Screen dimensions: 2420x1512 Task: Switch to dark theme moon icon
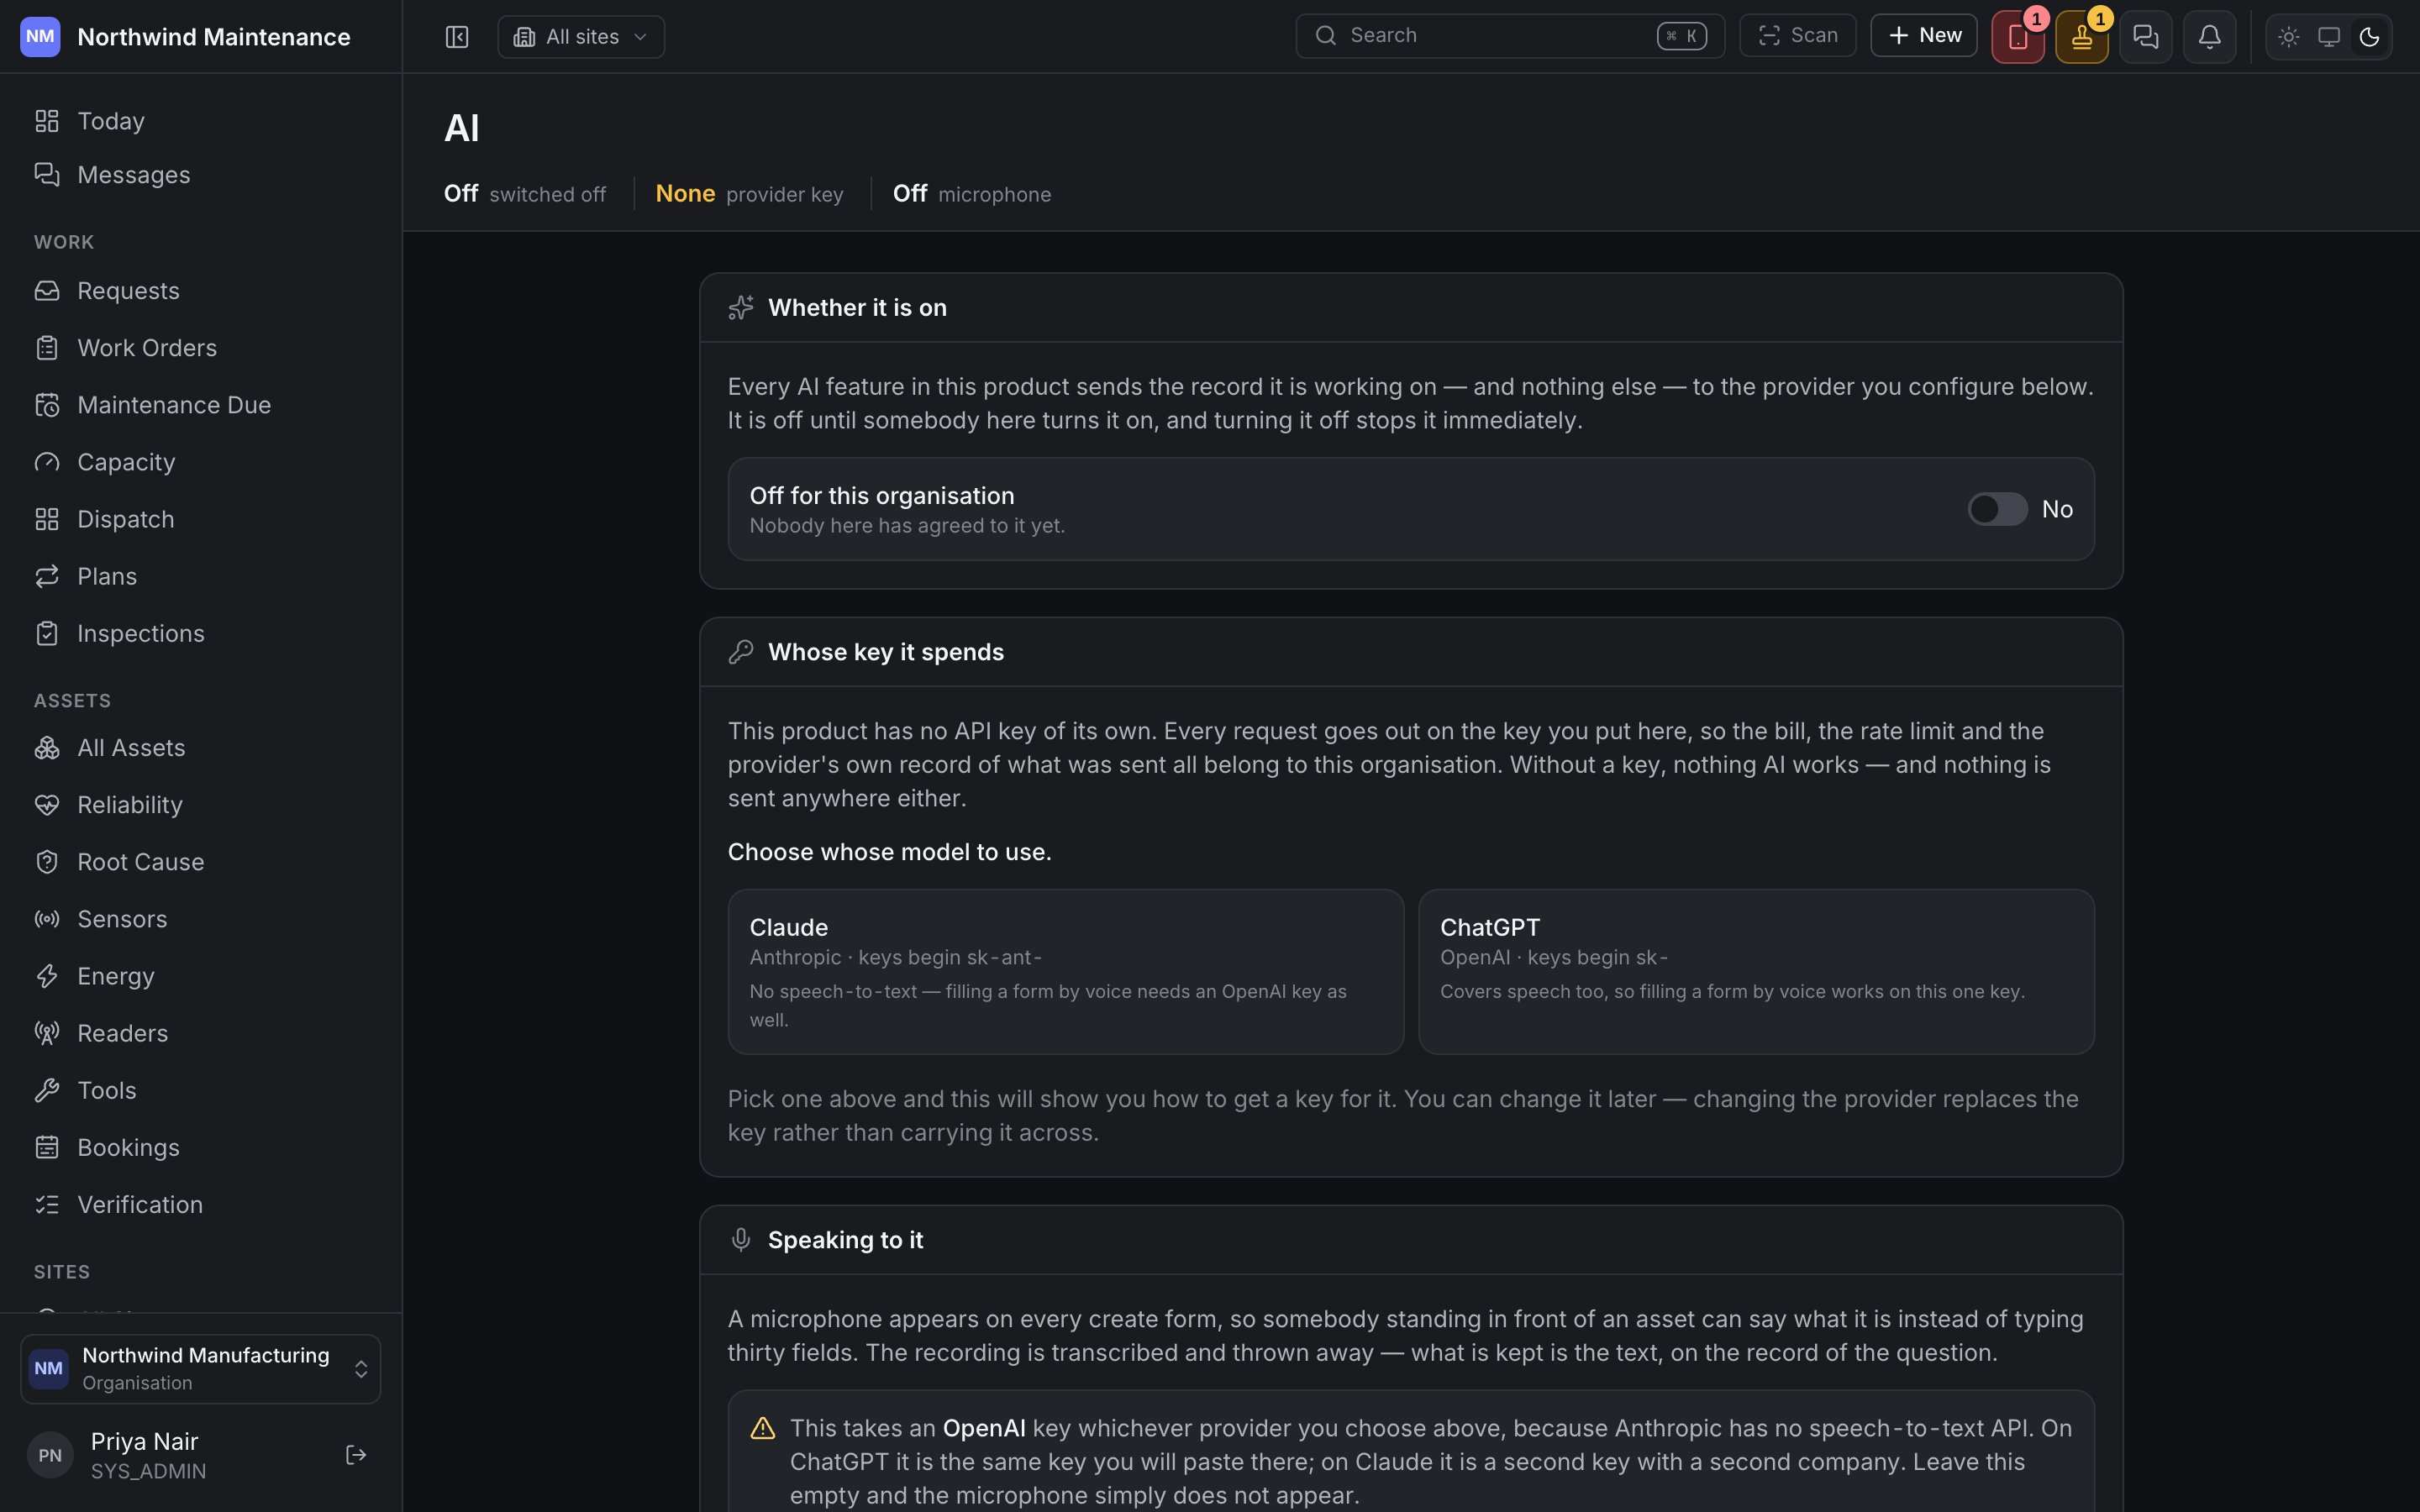pos(2369,37)
